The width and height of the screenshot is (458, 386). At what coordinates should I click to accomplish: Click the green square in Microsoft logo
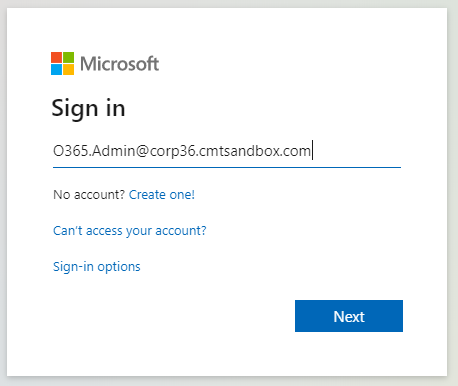(68, 57)
